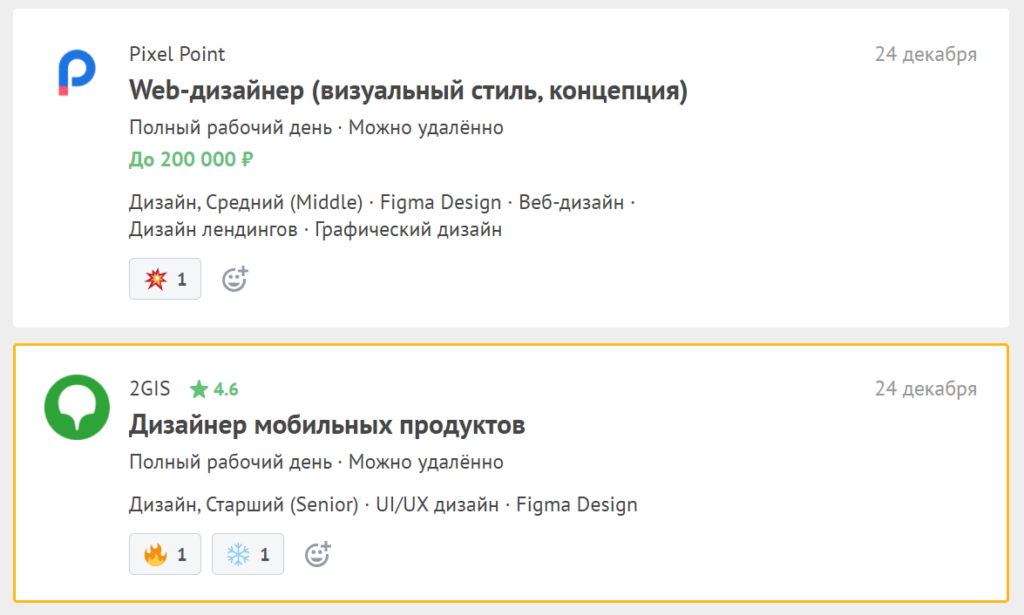
Task: Click Figma Design tag in the 2GIS card
Action: [577, 505]
